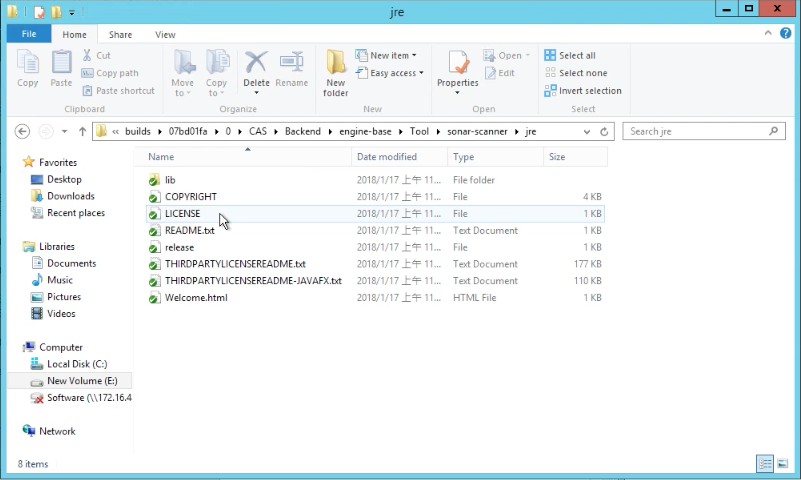Click the Back navigation arrow
This screenshot has height=480, width=801.
coord(22,131)
